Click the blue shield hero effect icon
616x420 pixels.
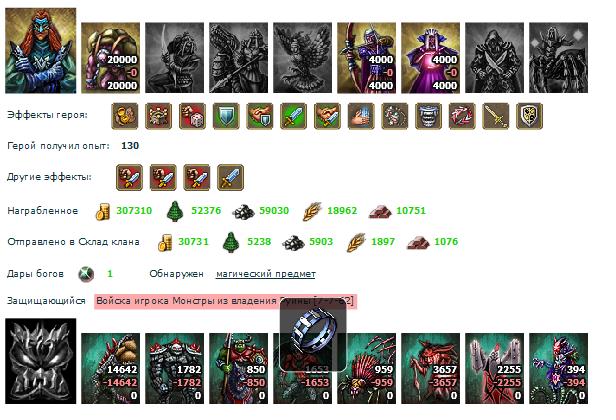[226, 116]
